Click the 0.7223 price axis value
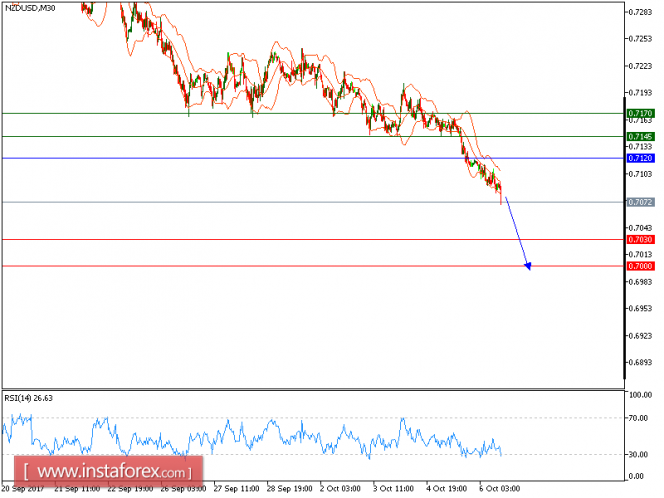The width and height of the screenshot is (664, 498). coord(640,66)
